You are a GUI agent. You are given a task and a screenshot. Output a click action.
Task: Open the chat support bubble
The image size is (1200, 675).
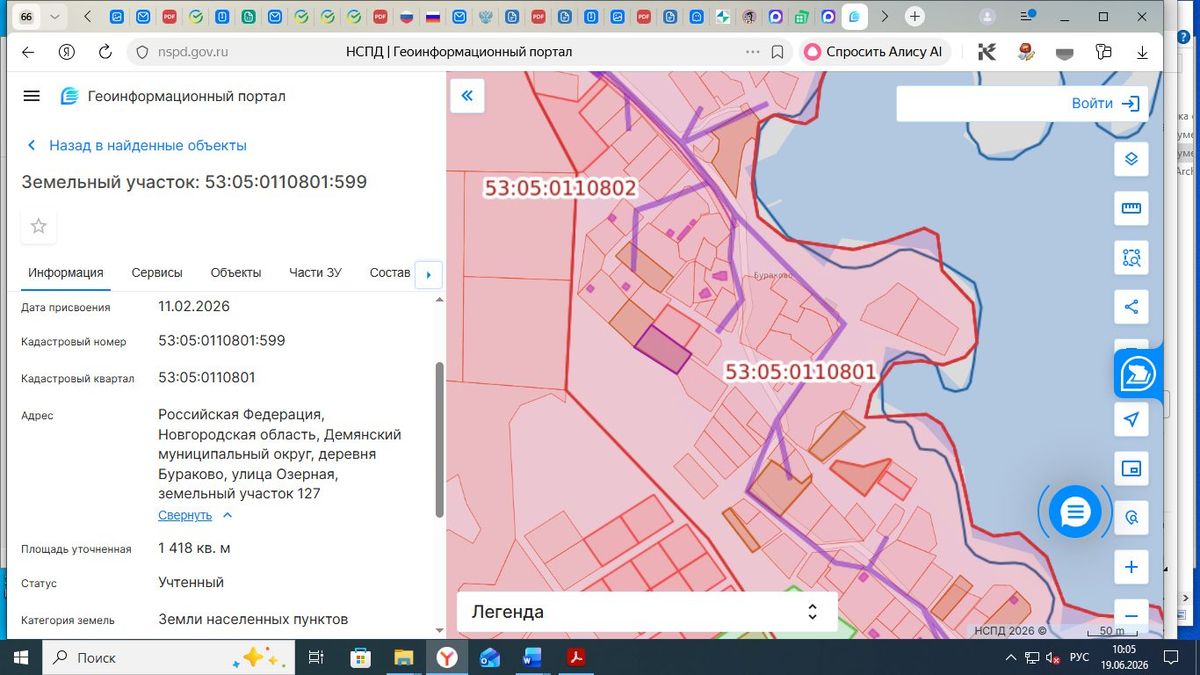[x=1075, y=512]
